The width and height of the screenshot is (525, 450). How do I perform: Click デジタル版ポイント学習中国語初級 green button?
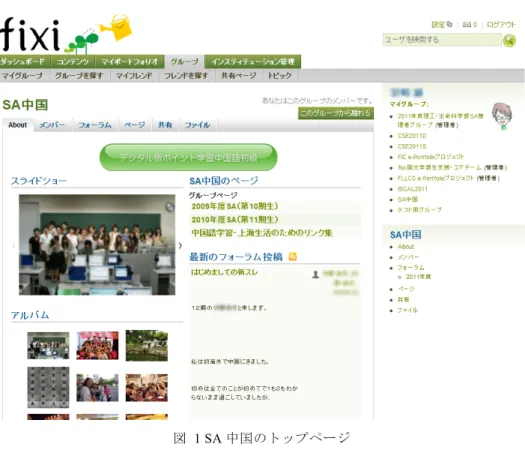pyautogui.click(x=189, y=157)
